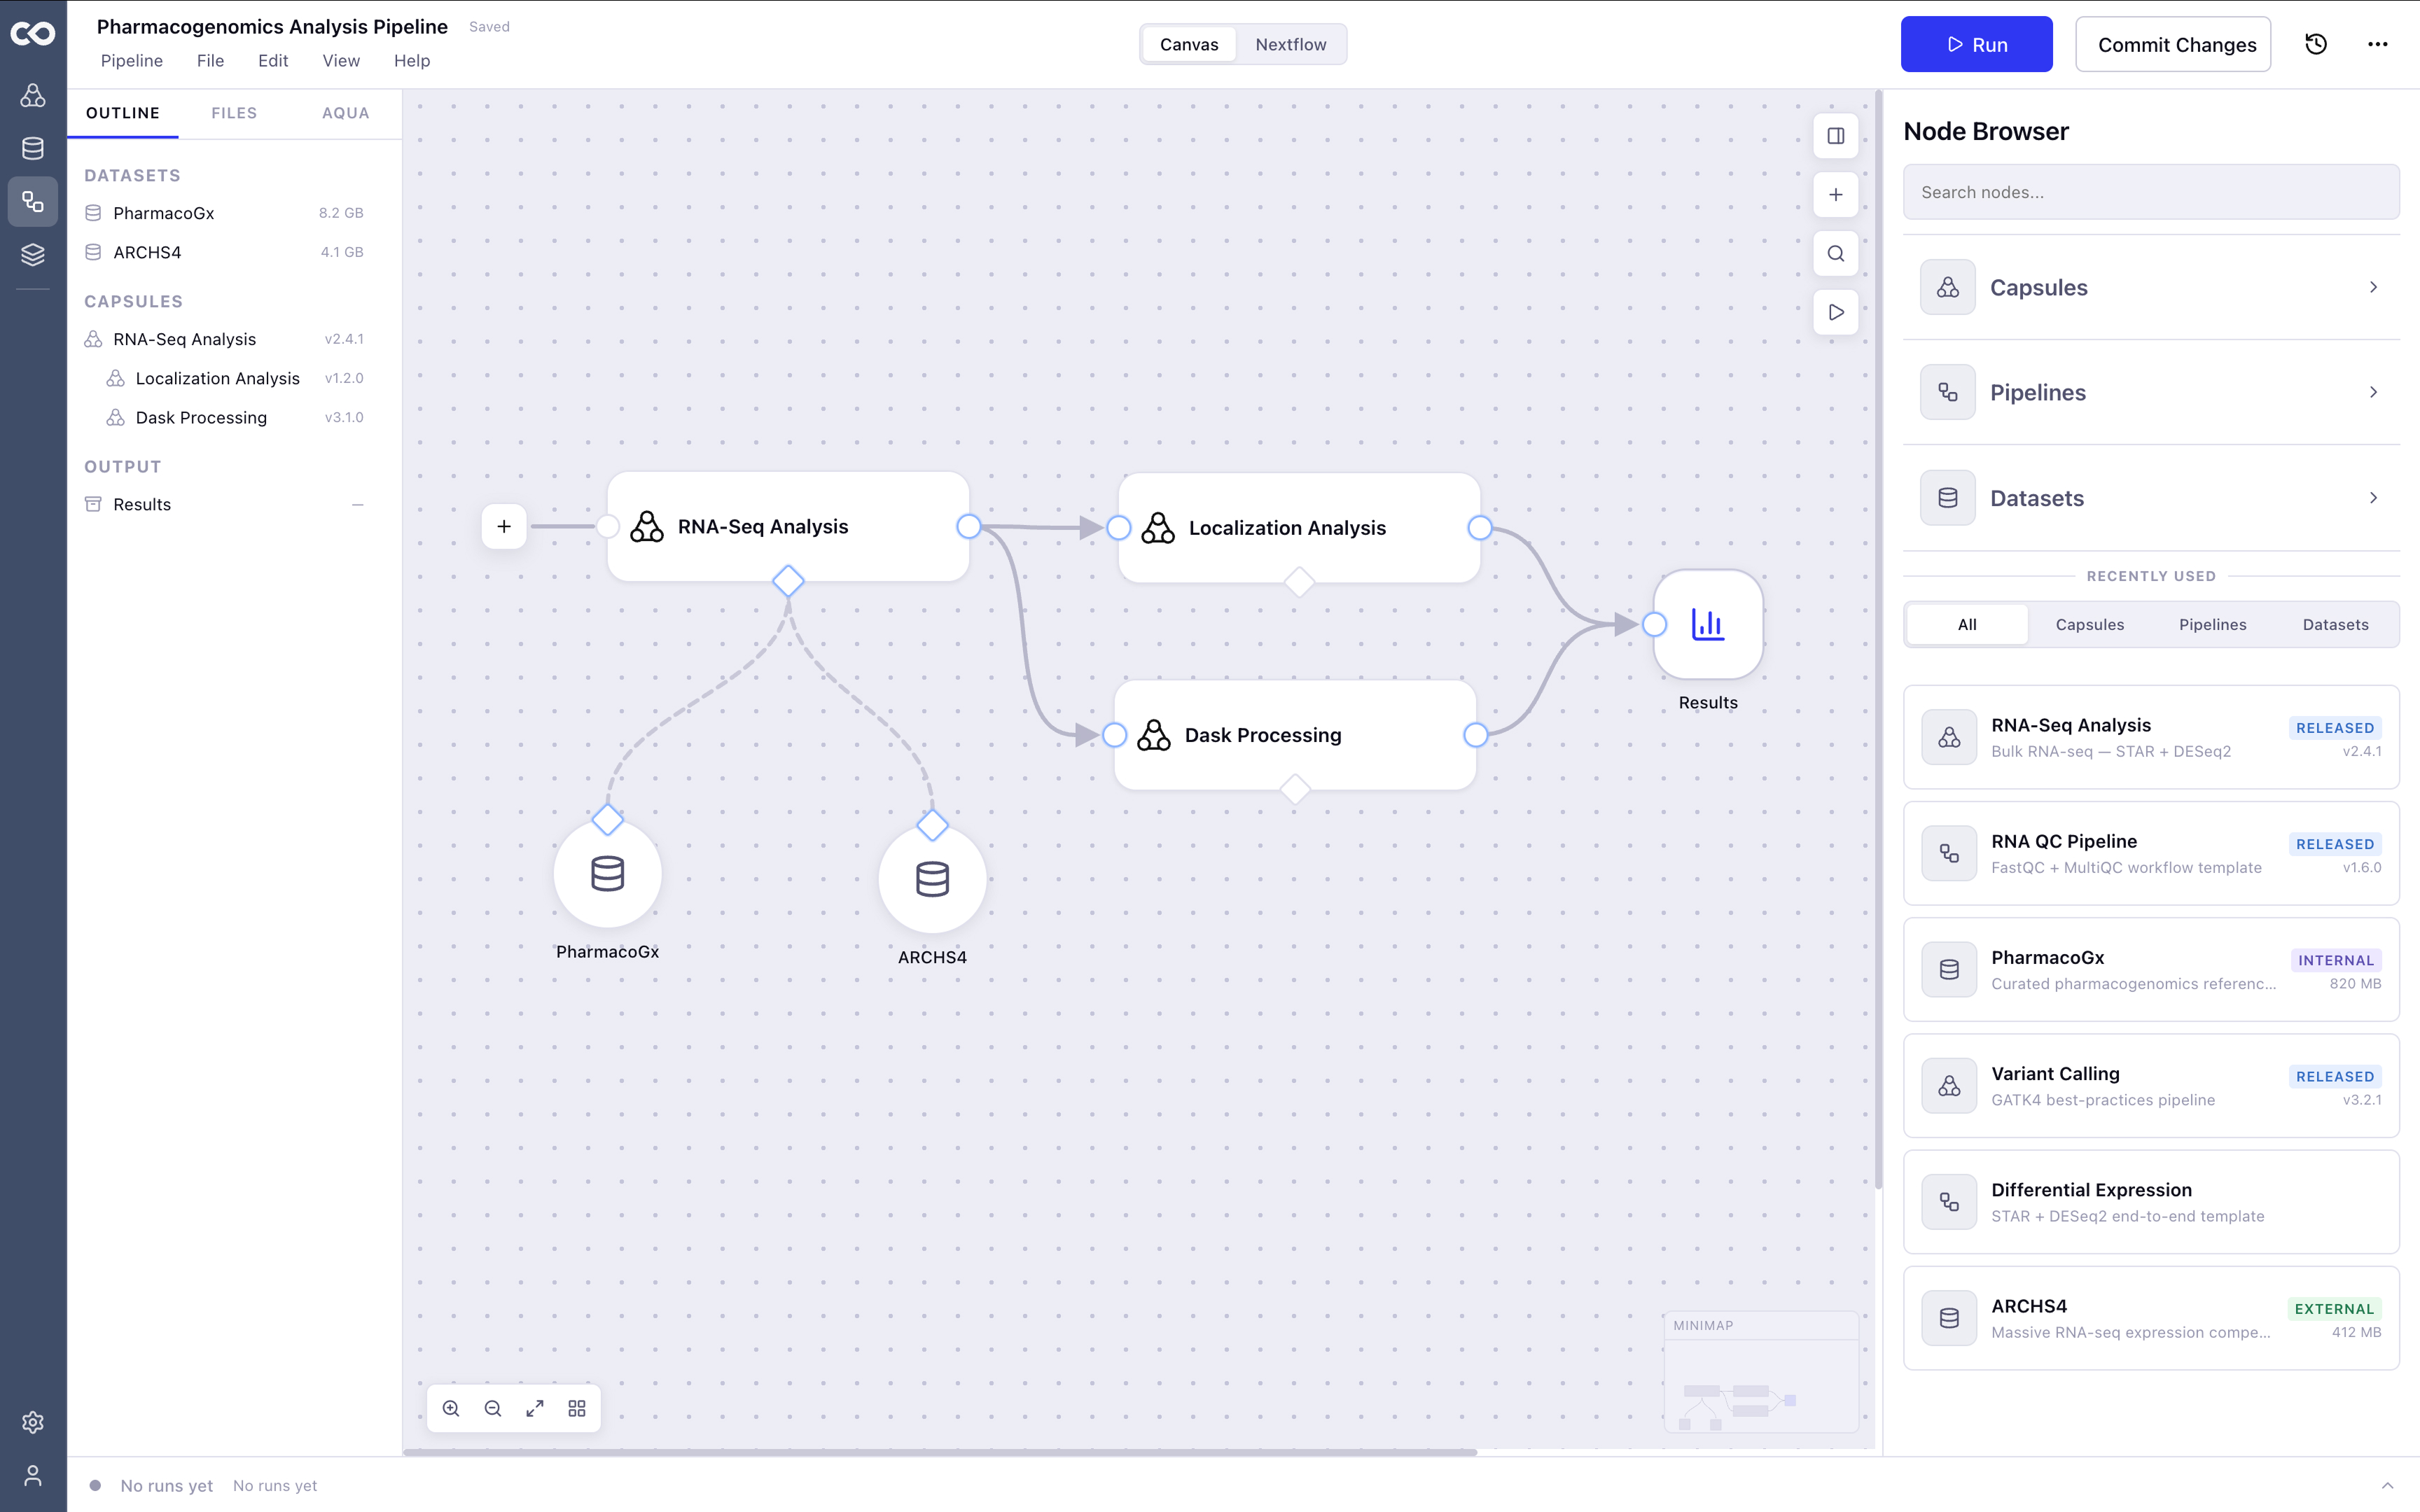The height and width of the screenshot is (1512, 2420).
Task: Click the zoom in icon on bottom toolbar
Action: point(451,1408)
